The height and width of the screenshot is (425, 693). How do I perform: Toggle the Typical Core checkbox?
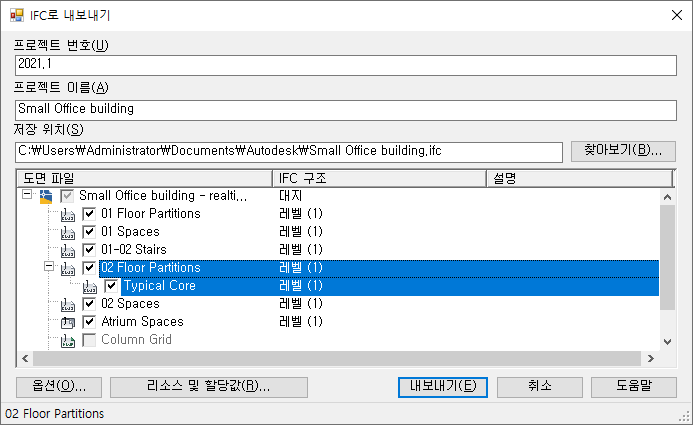tap(111, 286)
